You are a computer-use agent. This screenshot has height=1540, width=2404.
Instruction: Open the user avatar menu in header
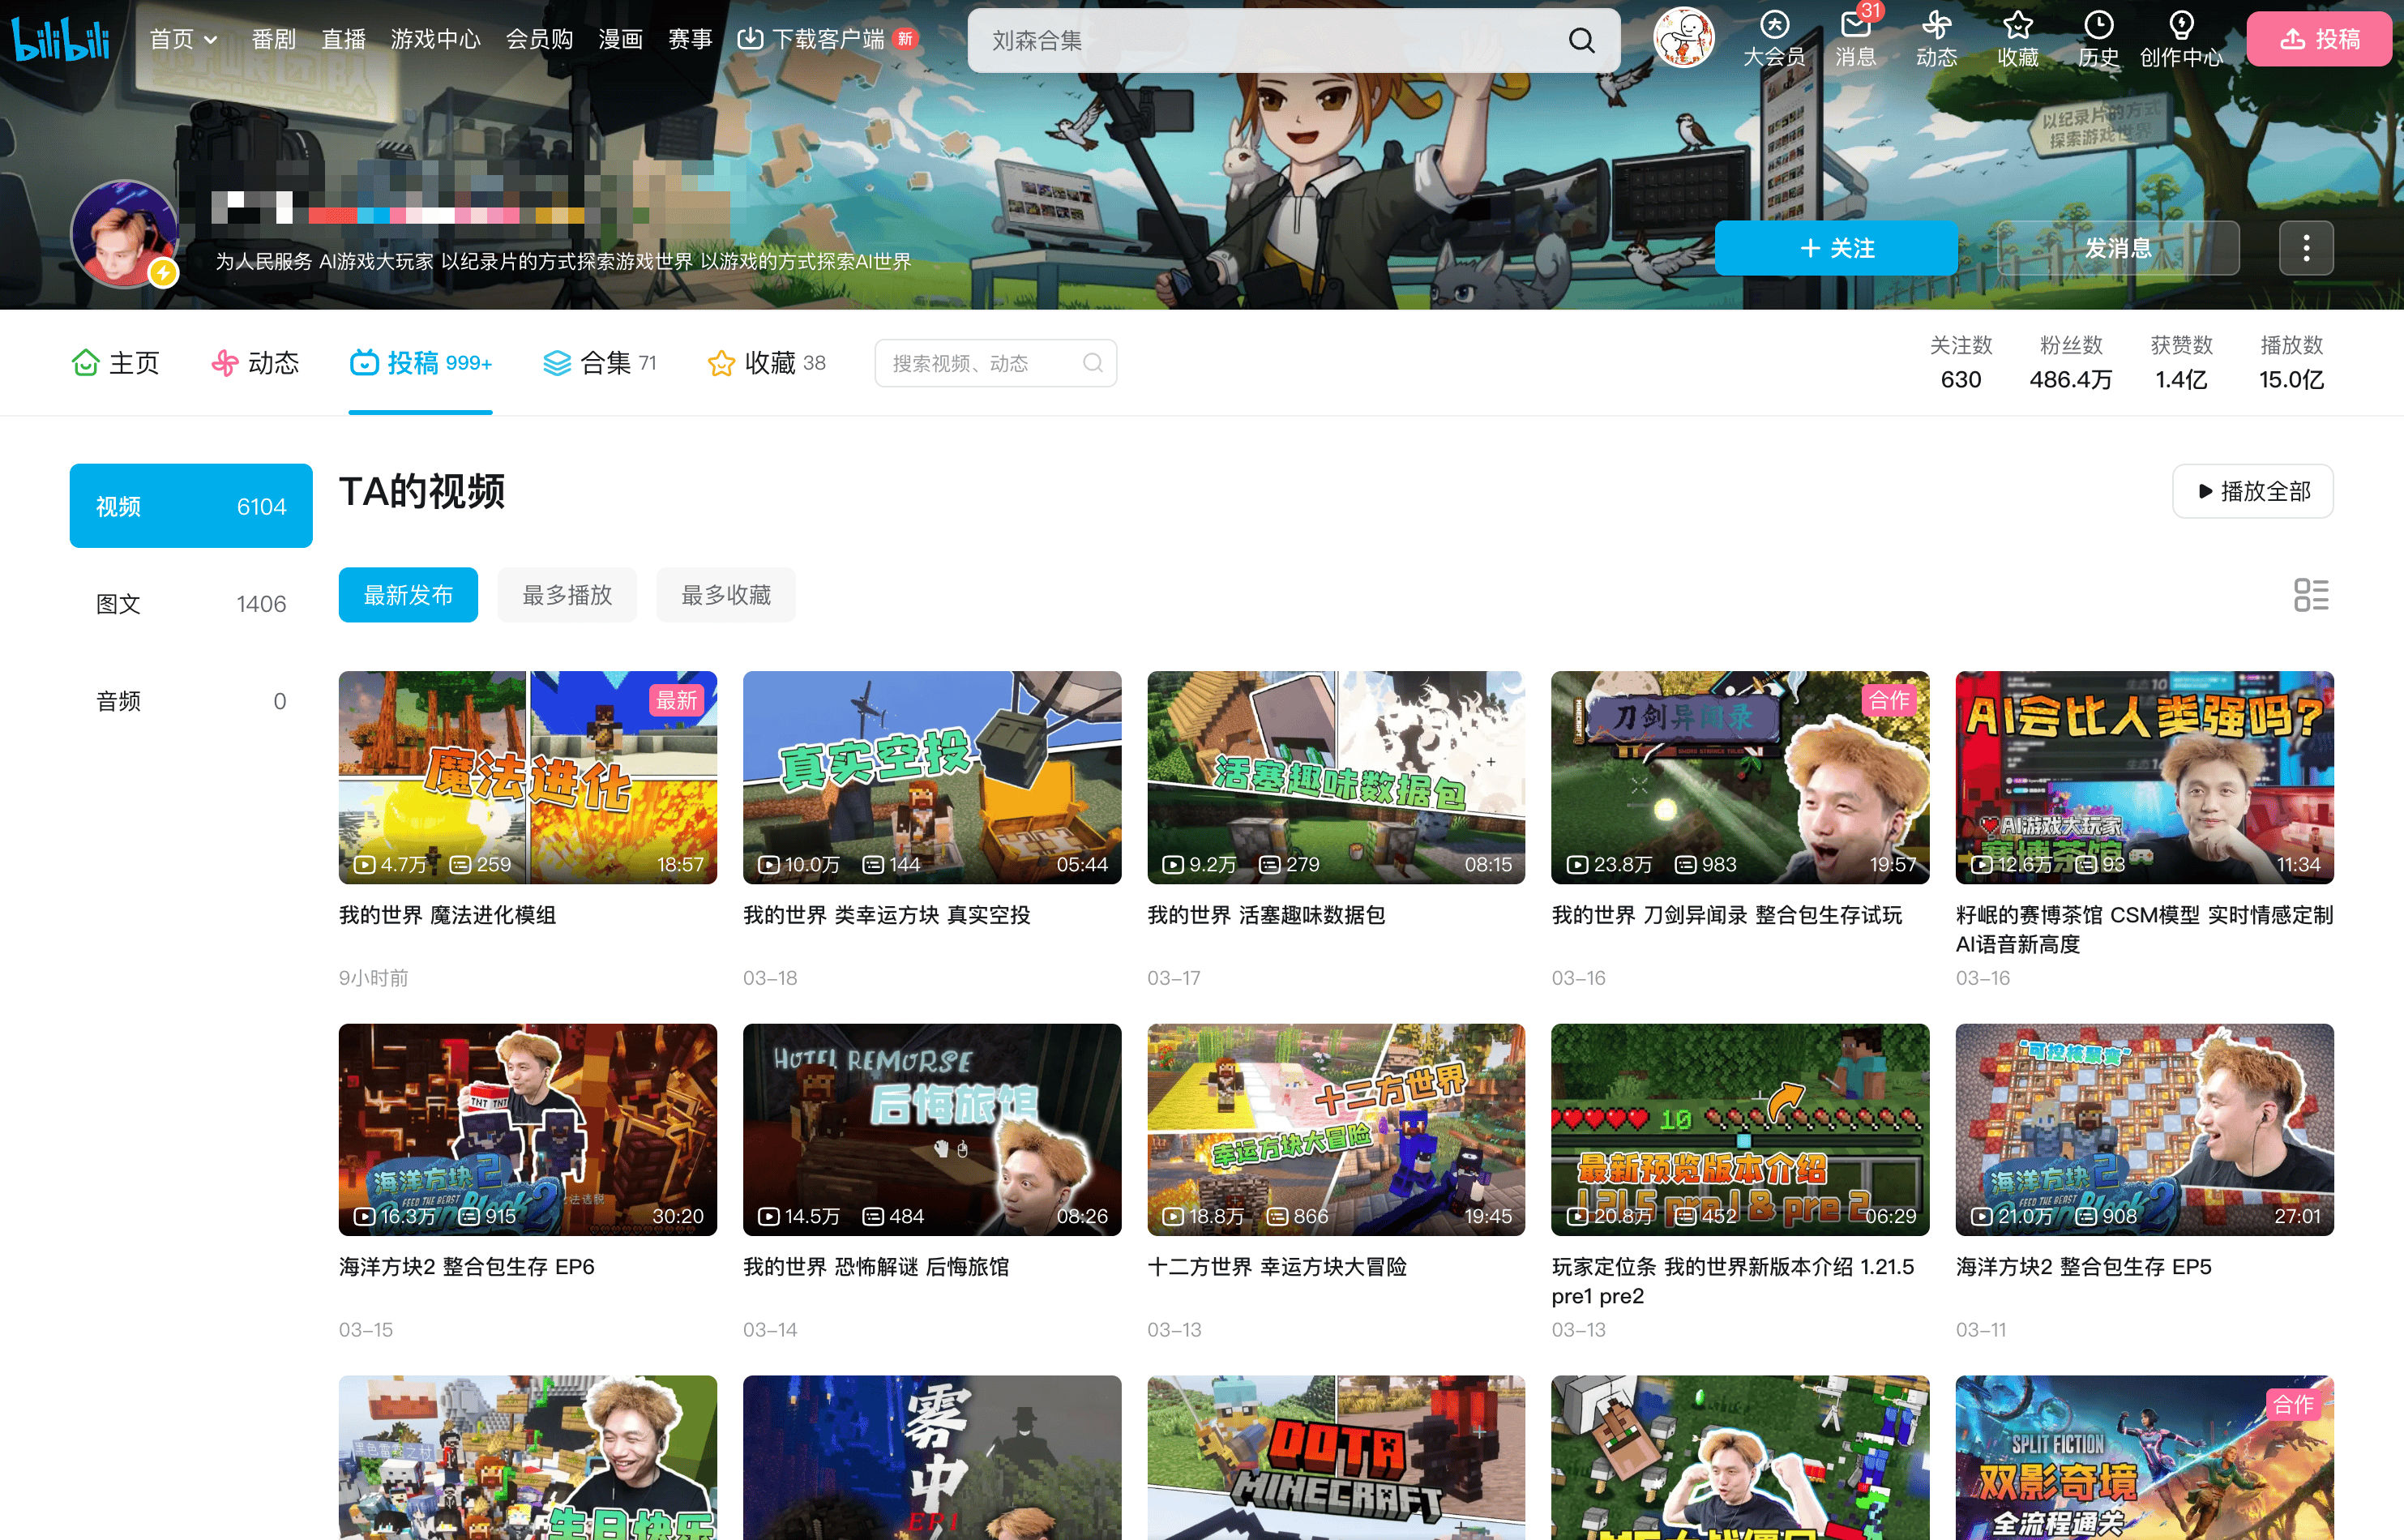(1683, 38)
